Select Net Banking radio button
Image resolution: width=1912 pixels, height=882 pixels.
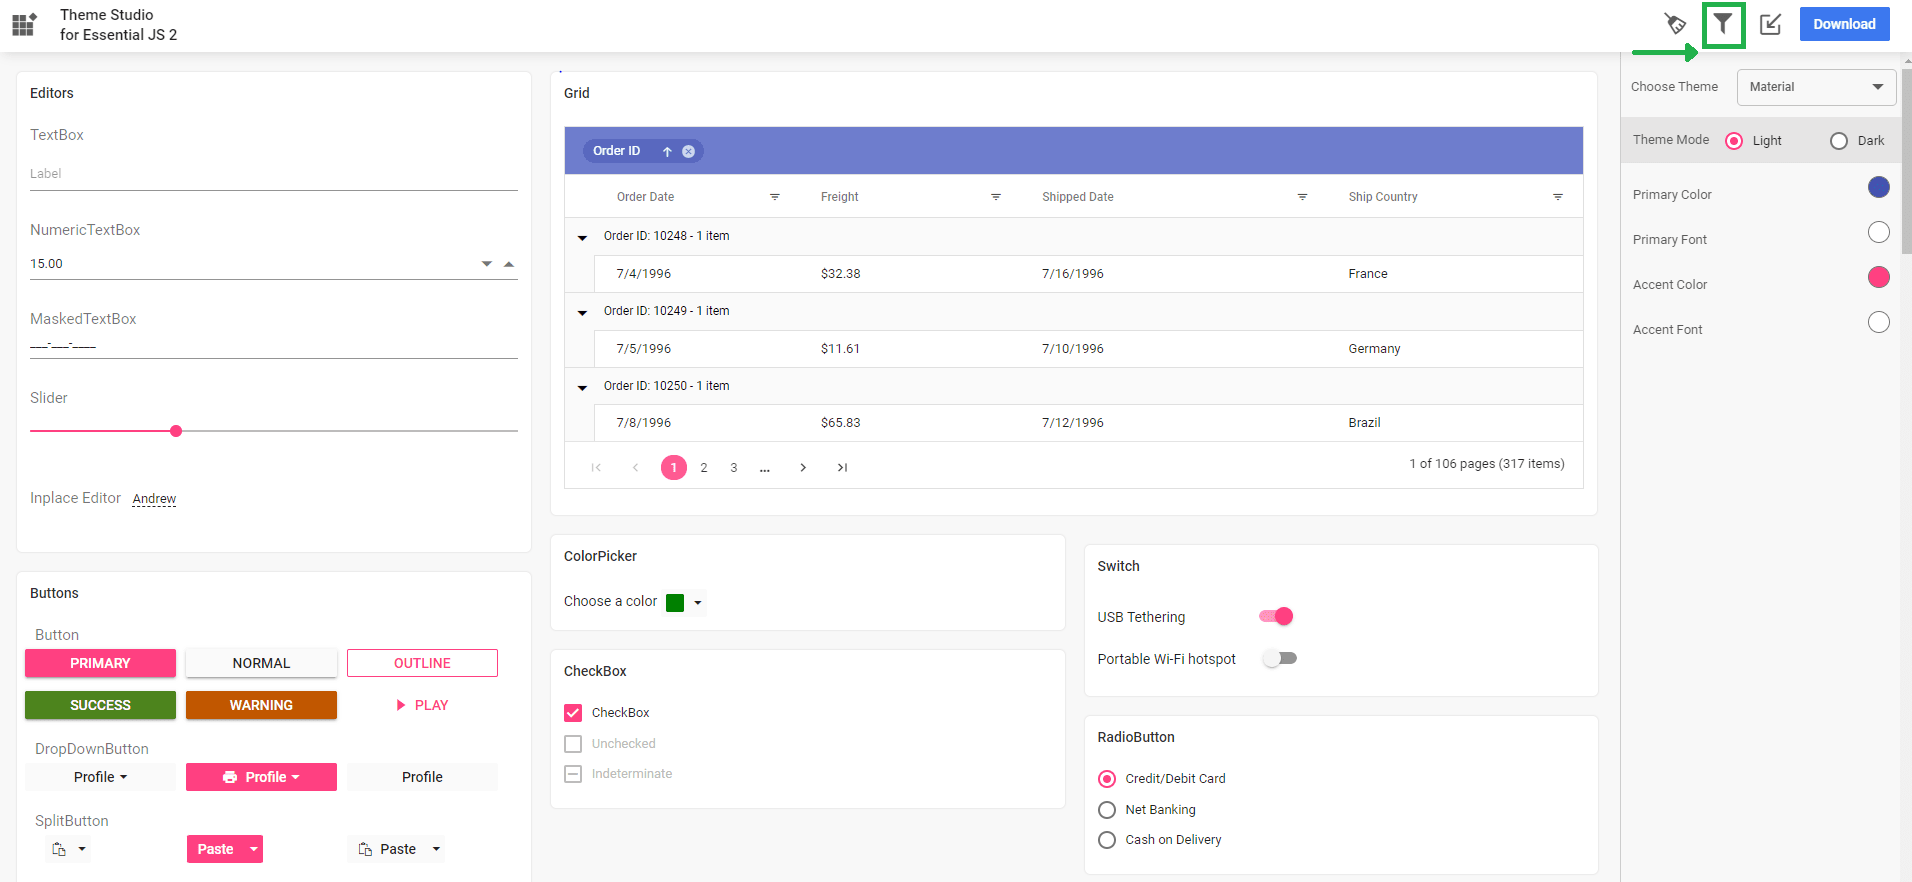(x=1107, y=810)
